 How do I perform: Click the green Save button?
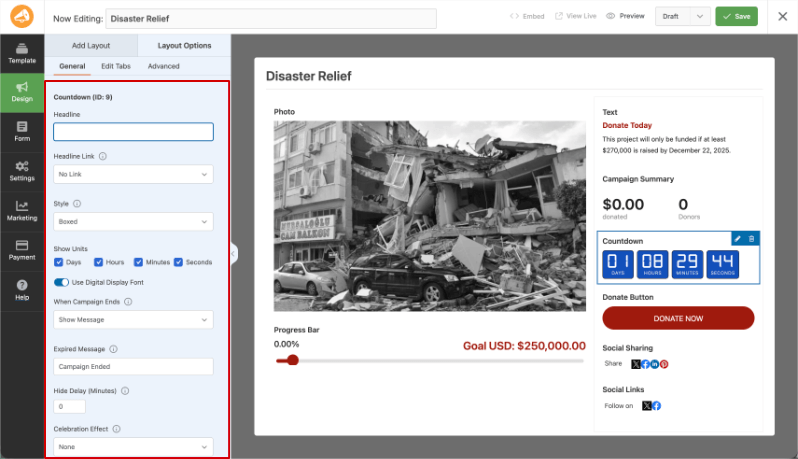(736, 16)
